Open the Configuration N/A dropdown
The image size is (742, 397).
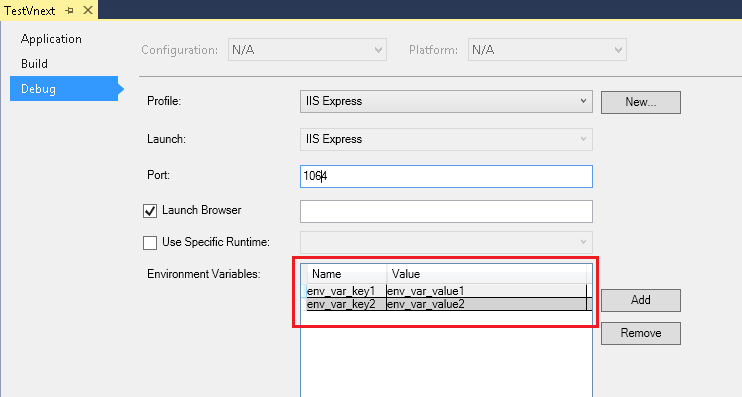pyautogui.click(x=307, y=50)
